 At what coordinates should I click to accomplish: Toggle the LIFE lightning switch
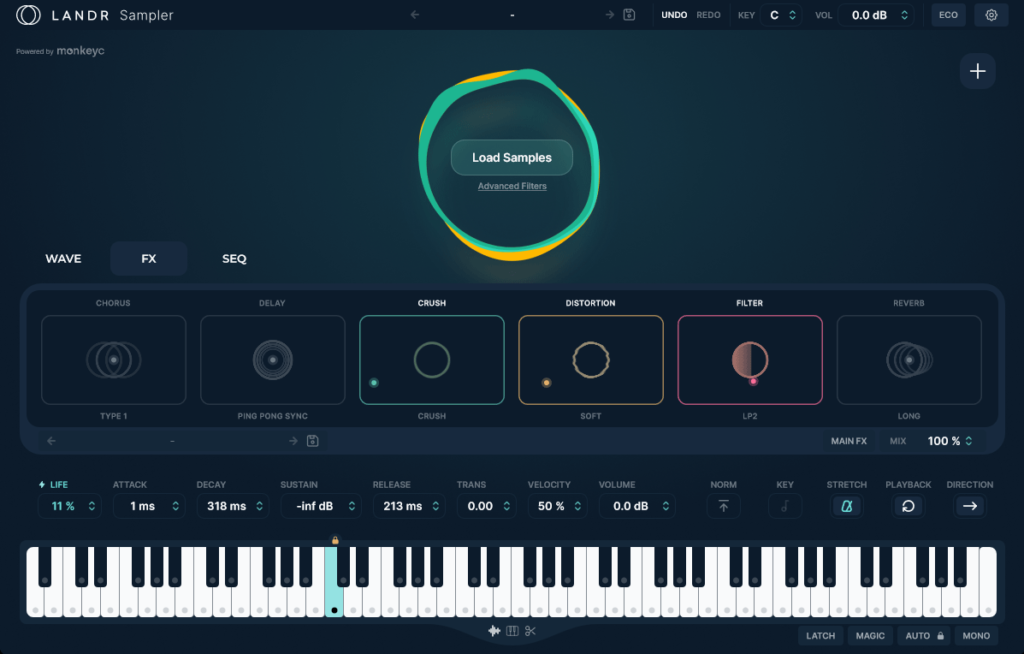(x=42, y=485)
